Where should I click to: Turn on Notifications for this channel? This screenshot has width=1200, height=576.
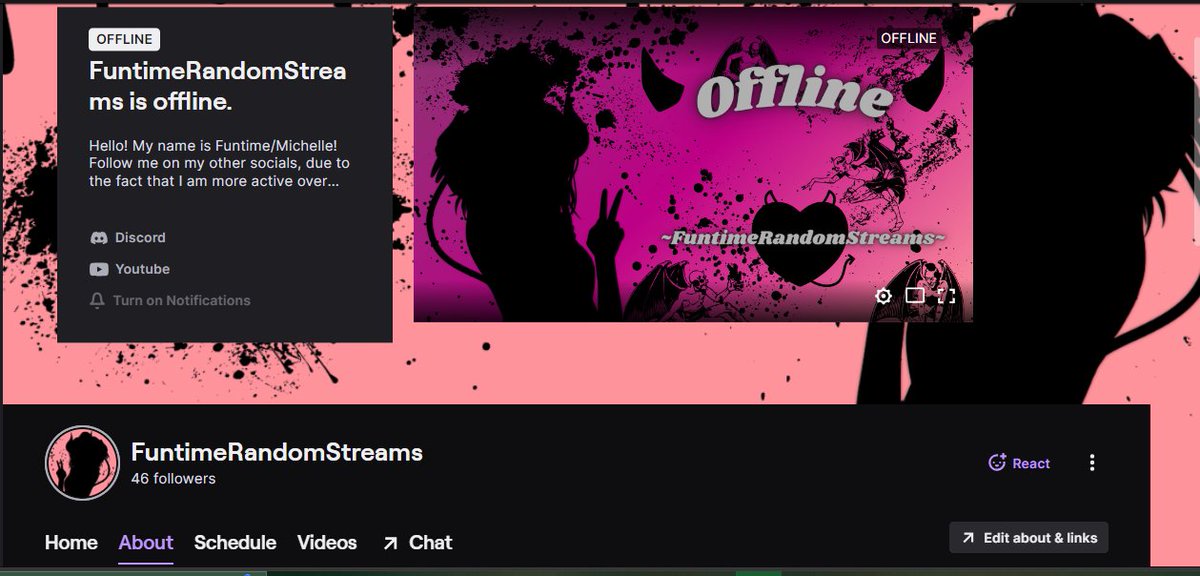[170, 300]
